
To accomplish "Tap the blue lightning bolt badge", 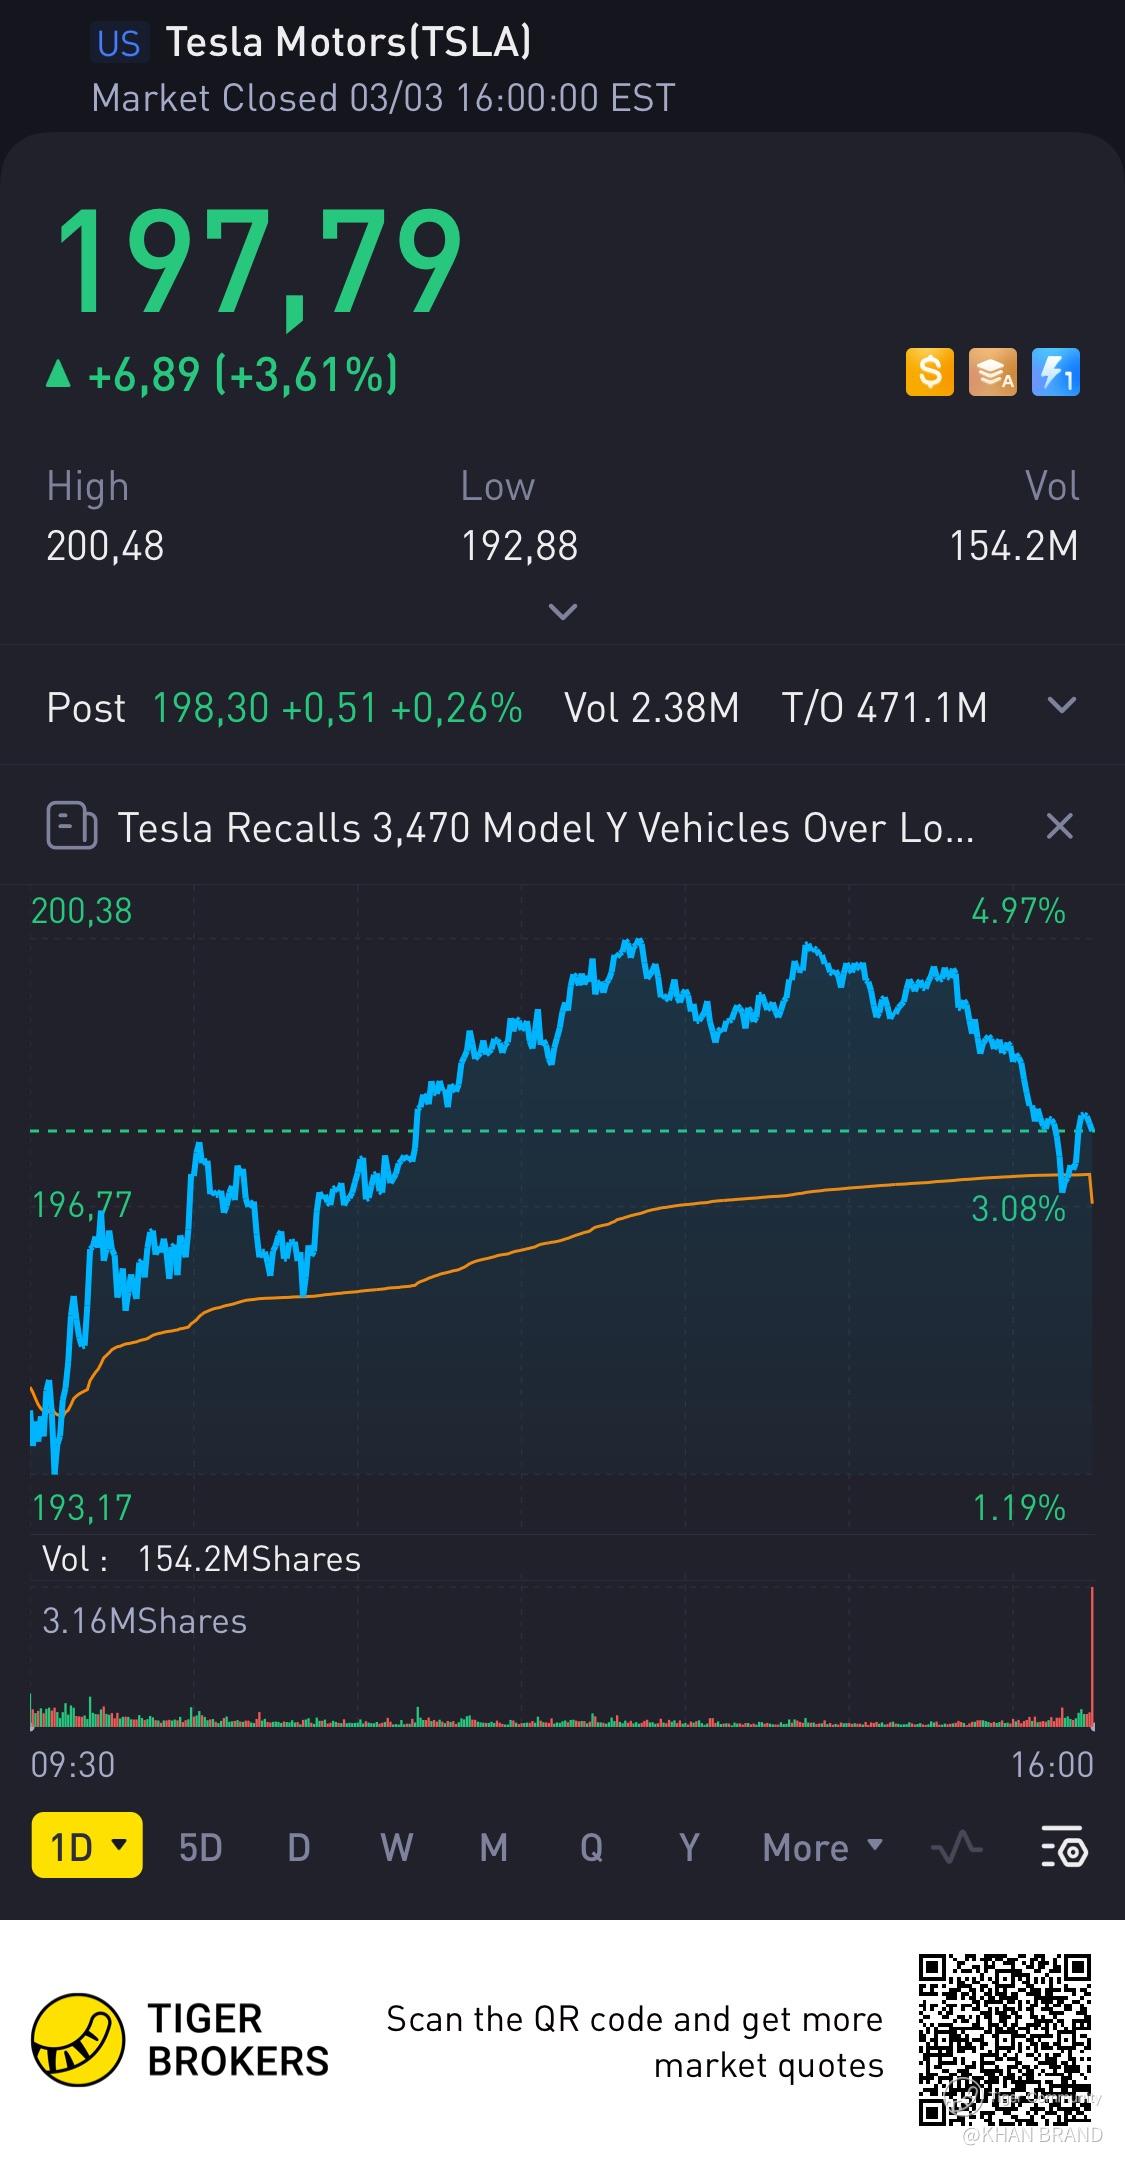I will pos(1055,372).
